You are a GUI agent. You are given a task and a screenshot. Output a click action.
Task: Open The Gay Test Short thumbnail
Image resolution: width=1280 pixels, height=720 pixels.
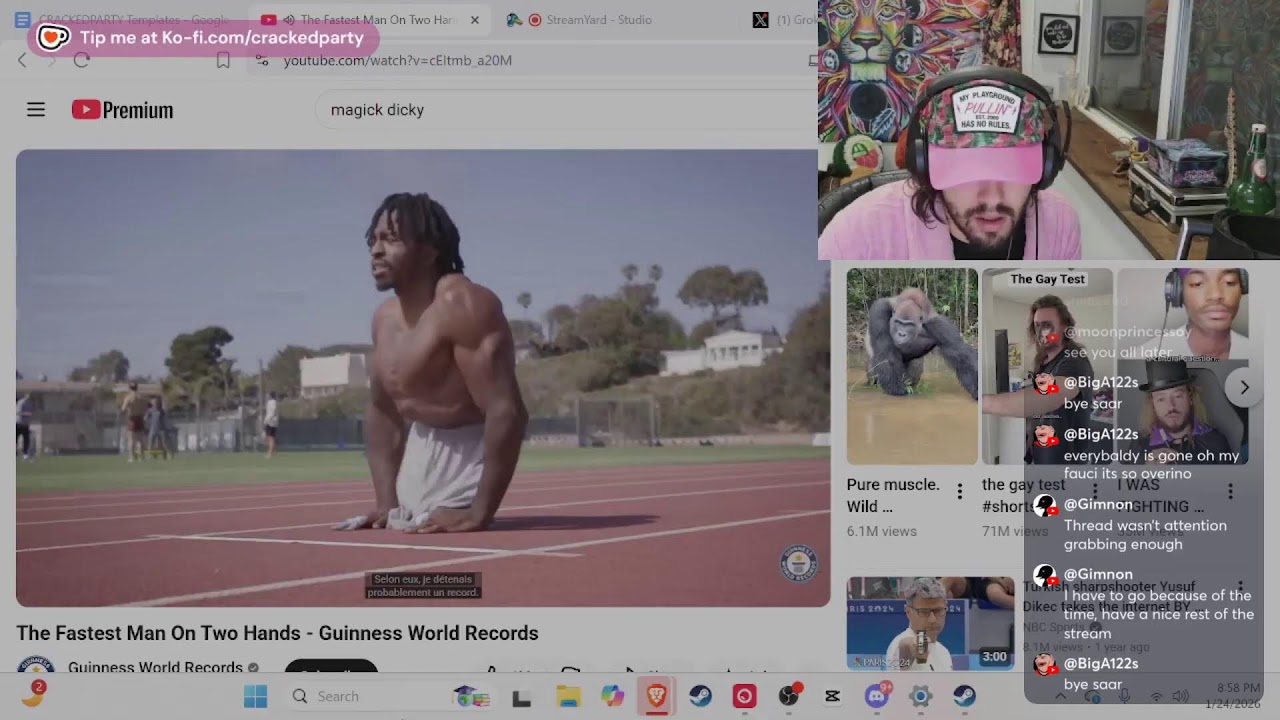click(x=1047, y=366)
